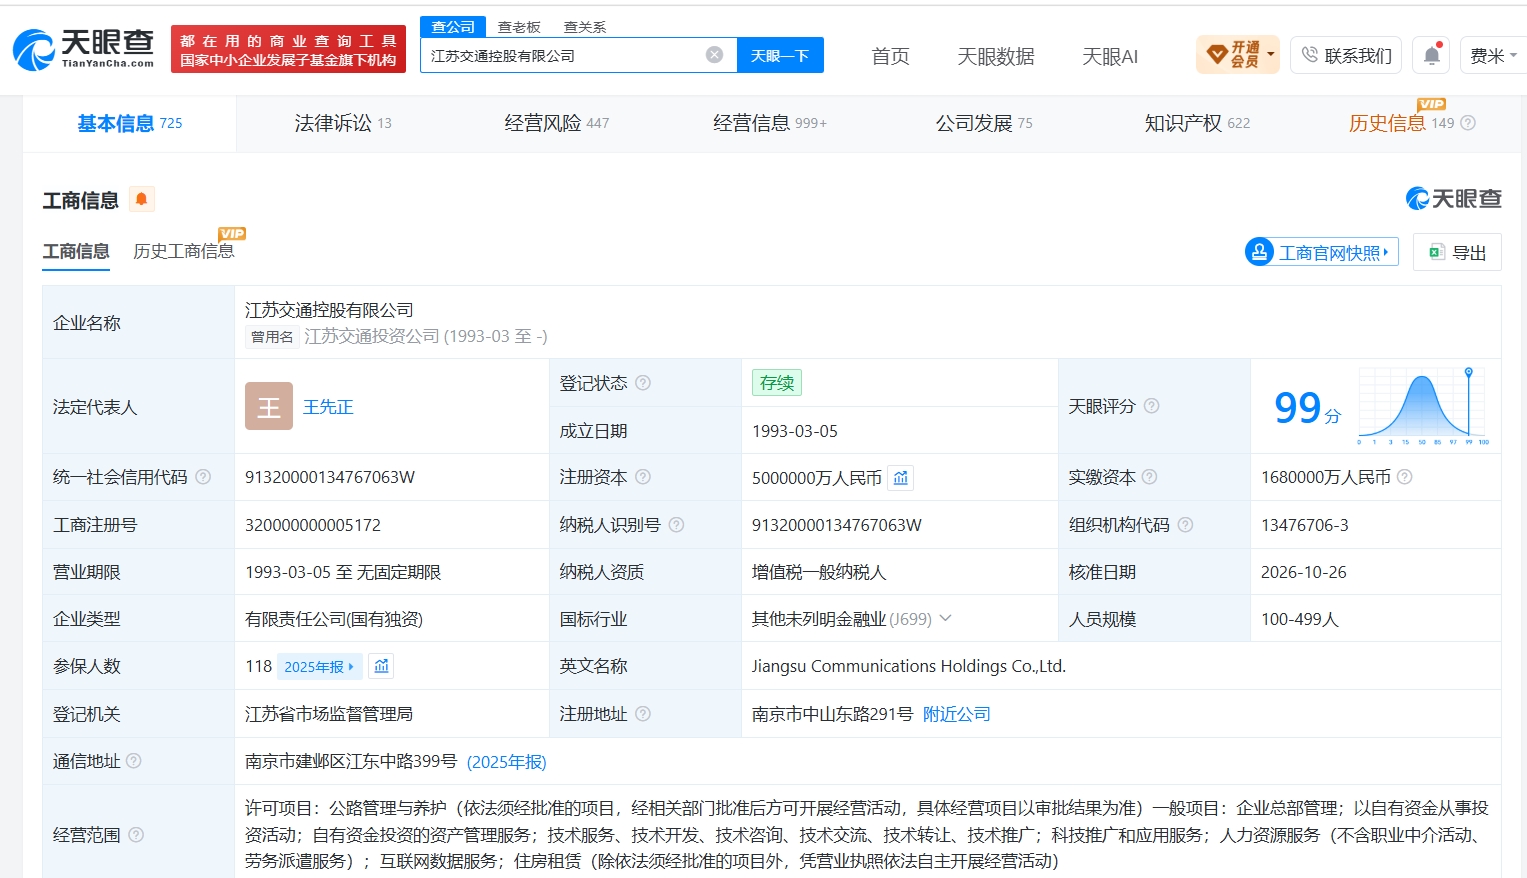Select the 查老板 search tab

coord(519,27)
